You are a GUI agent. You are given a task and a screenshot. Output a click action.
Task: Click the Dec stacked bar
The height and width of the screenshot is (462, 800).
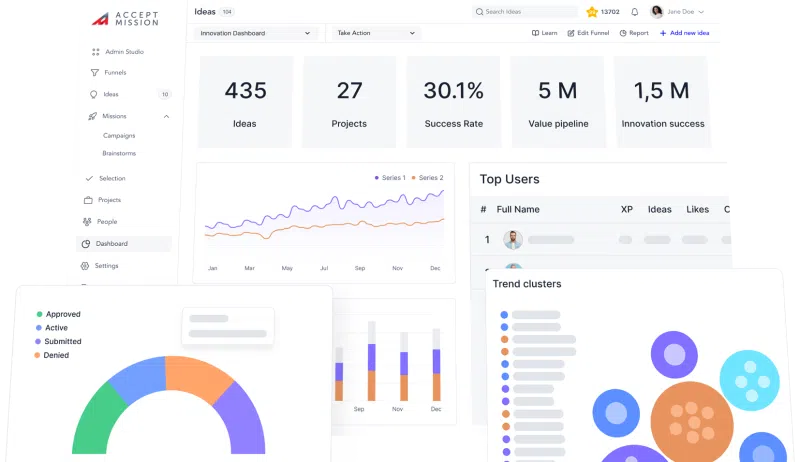tap(436, 364)
